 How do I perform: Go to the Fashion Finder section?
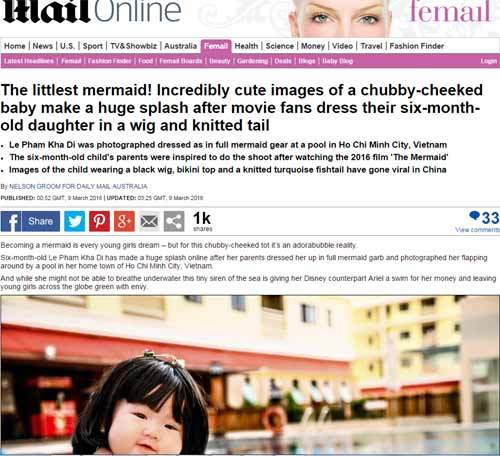pyautogui.click(x=417, y=46)
